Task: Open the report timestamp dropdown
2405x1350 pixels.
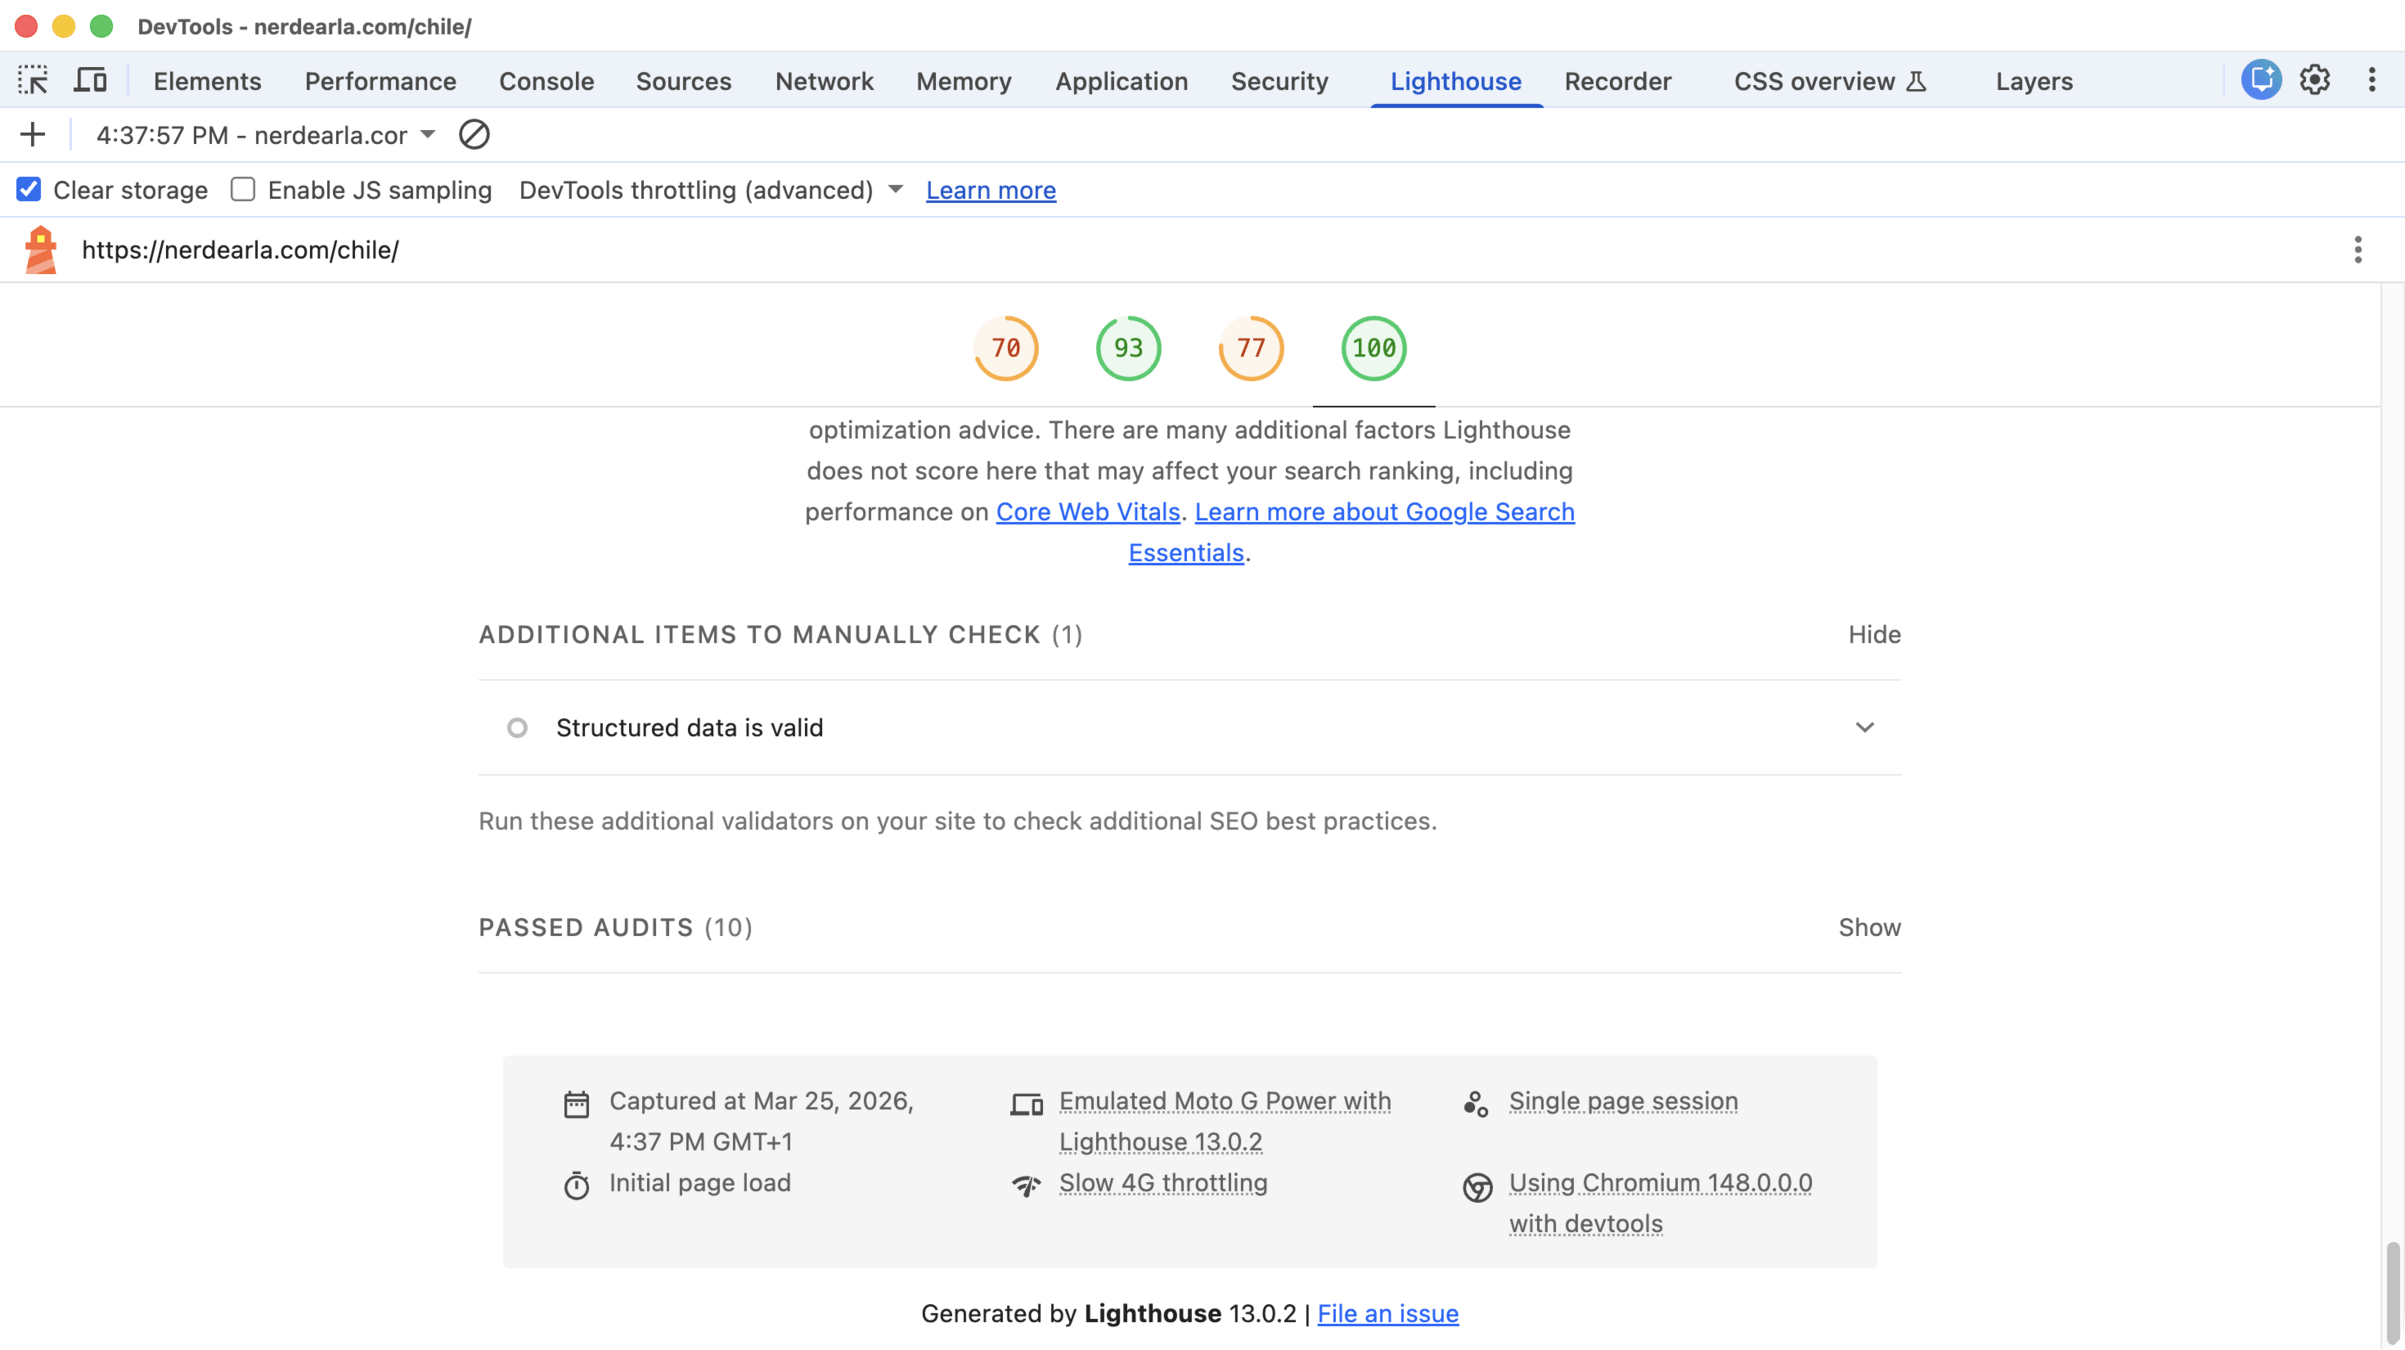Action: (428, 135)
